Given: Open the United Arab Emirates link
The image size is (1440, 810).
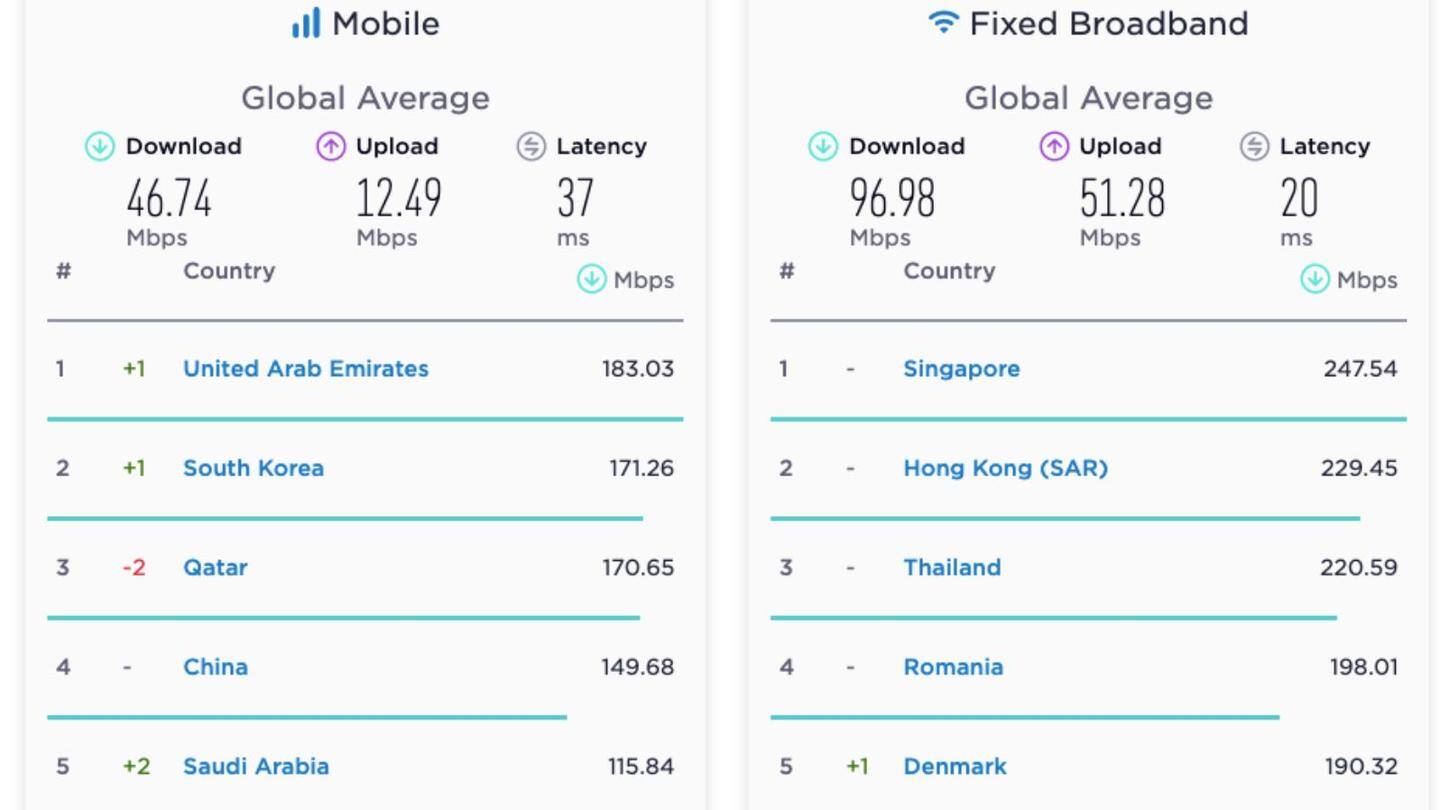Looking at the screenshot, I should pyautogui.click(x=306, y=369).
